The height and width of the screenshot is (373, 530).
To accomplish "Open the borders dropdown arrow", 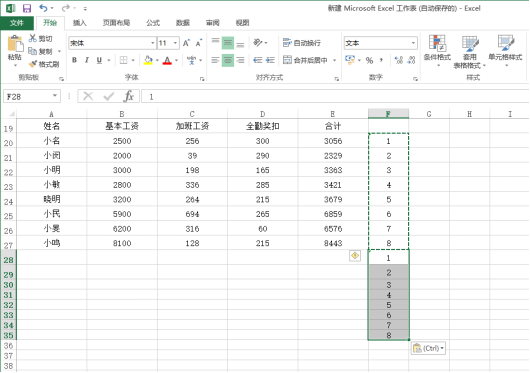I will point(133,60).
